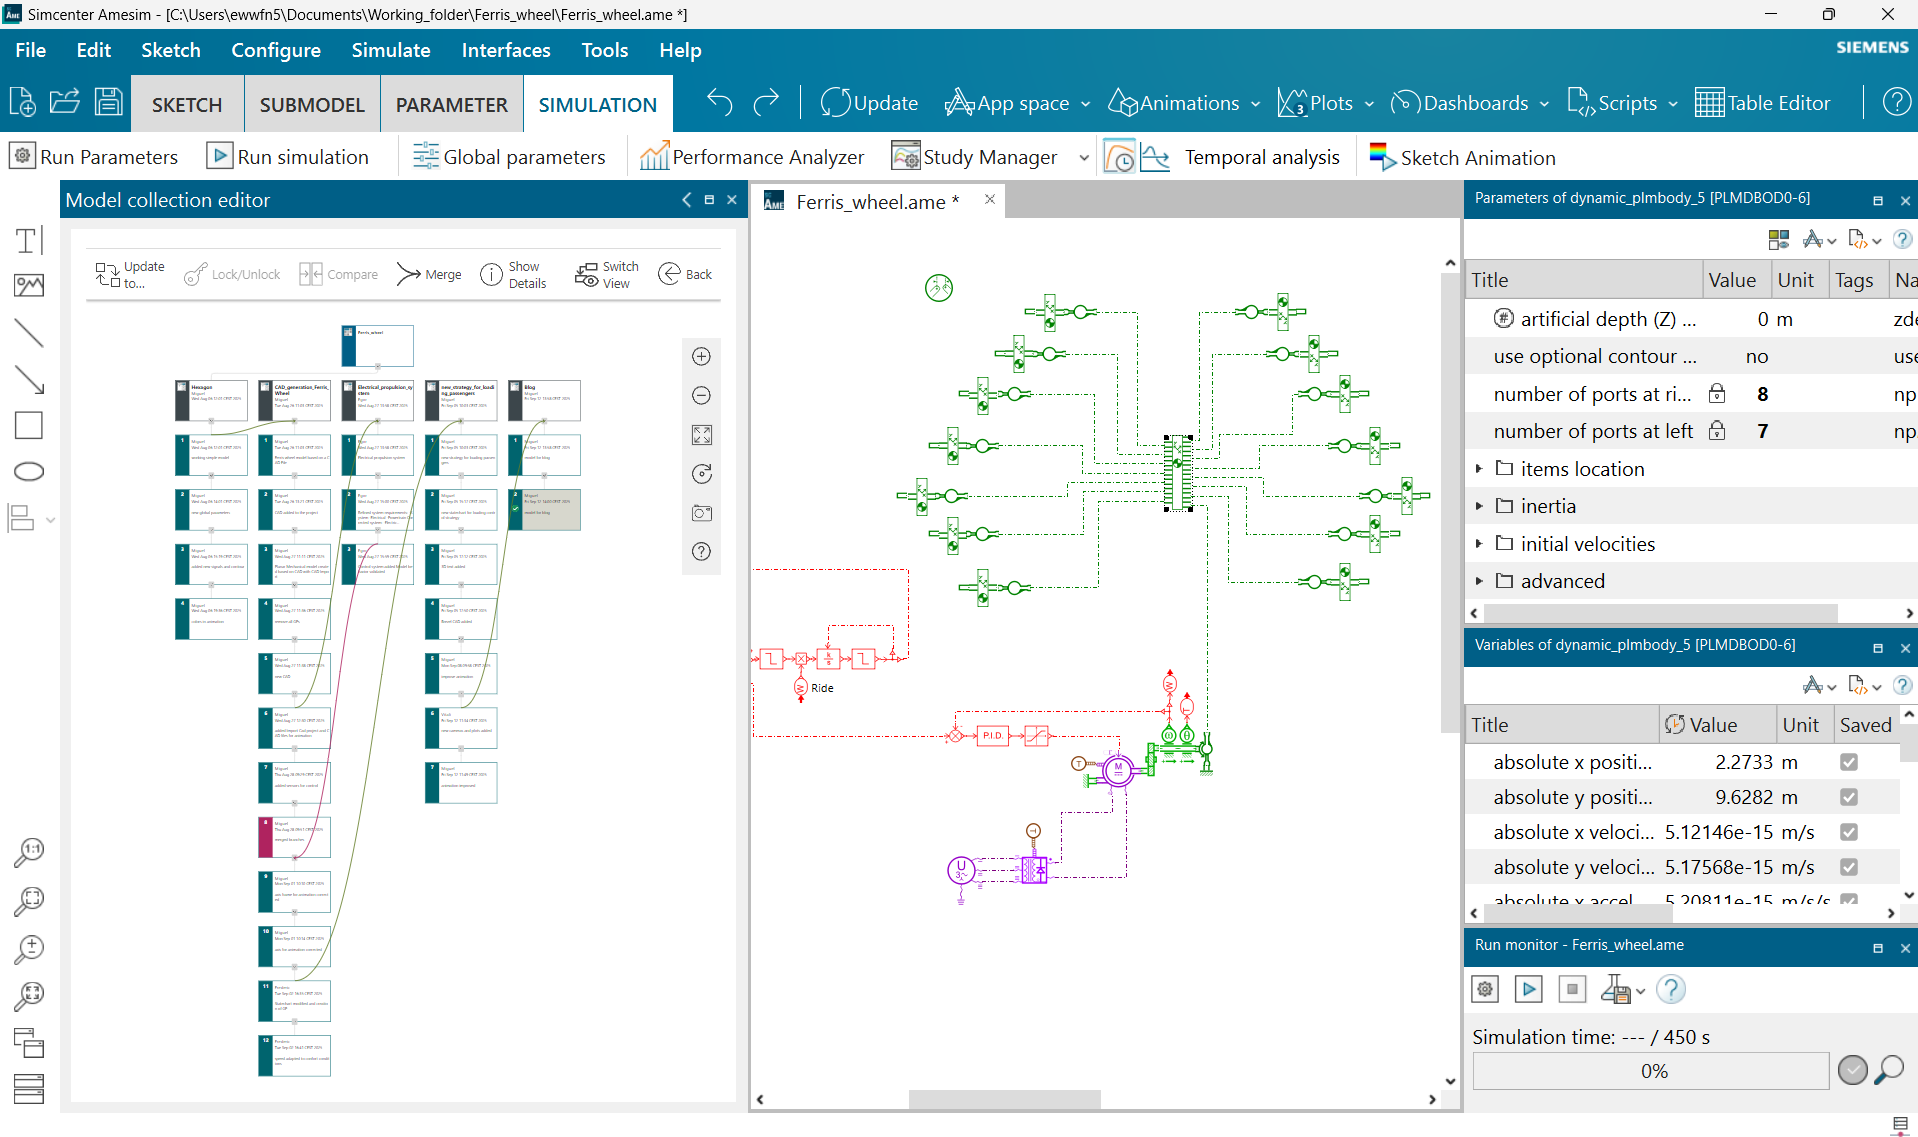Select the ellipse drawing tool
Viewport: 1918px width, 1137px height.
[29, 471]
